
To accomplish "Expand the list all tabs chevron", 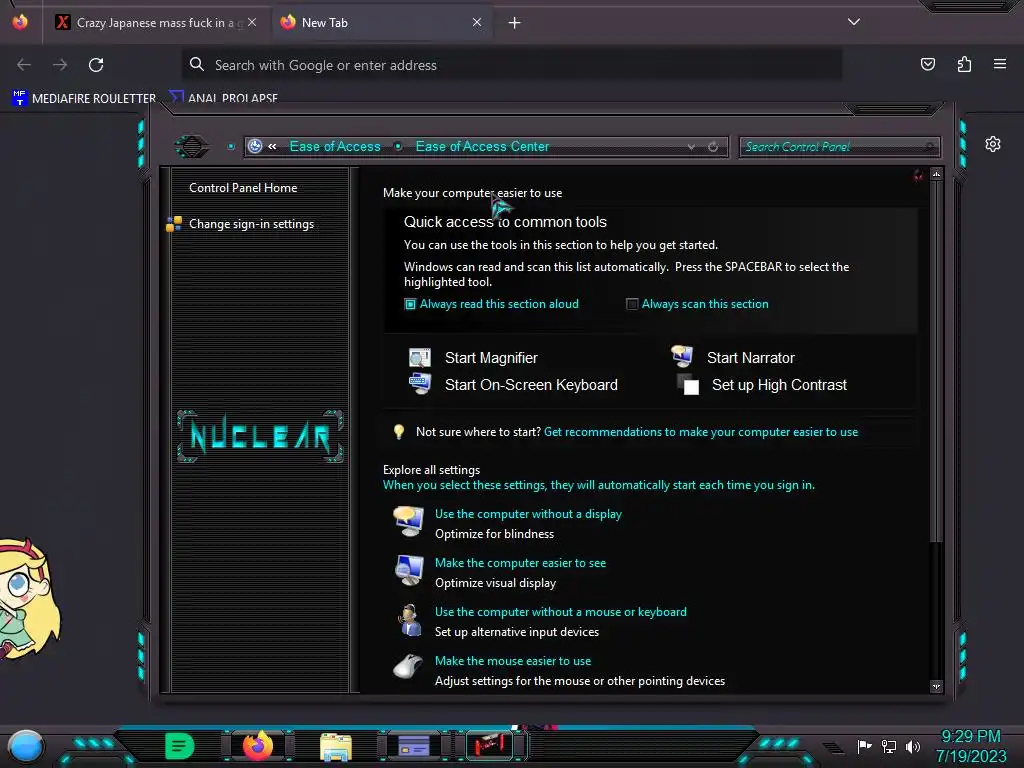I will (854, 22).
